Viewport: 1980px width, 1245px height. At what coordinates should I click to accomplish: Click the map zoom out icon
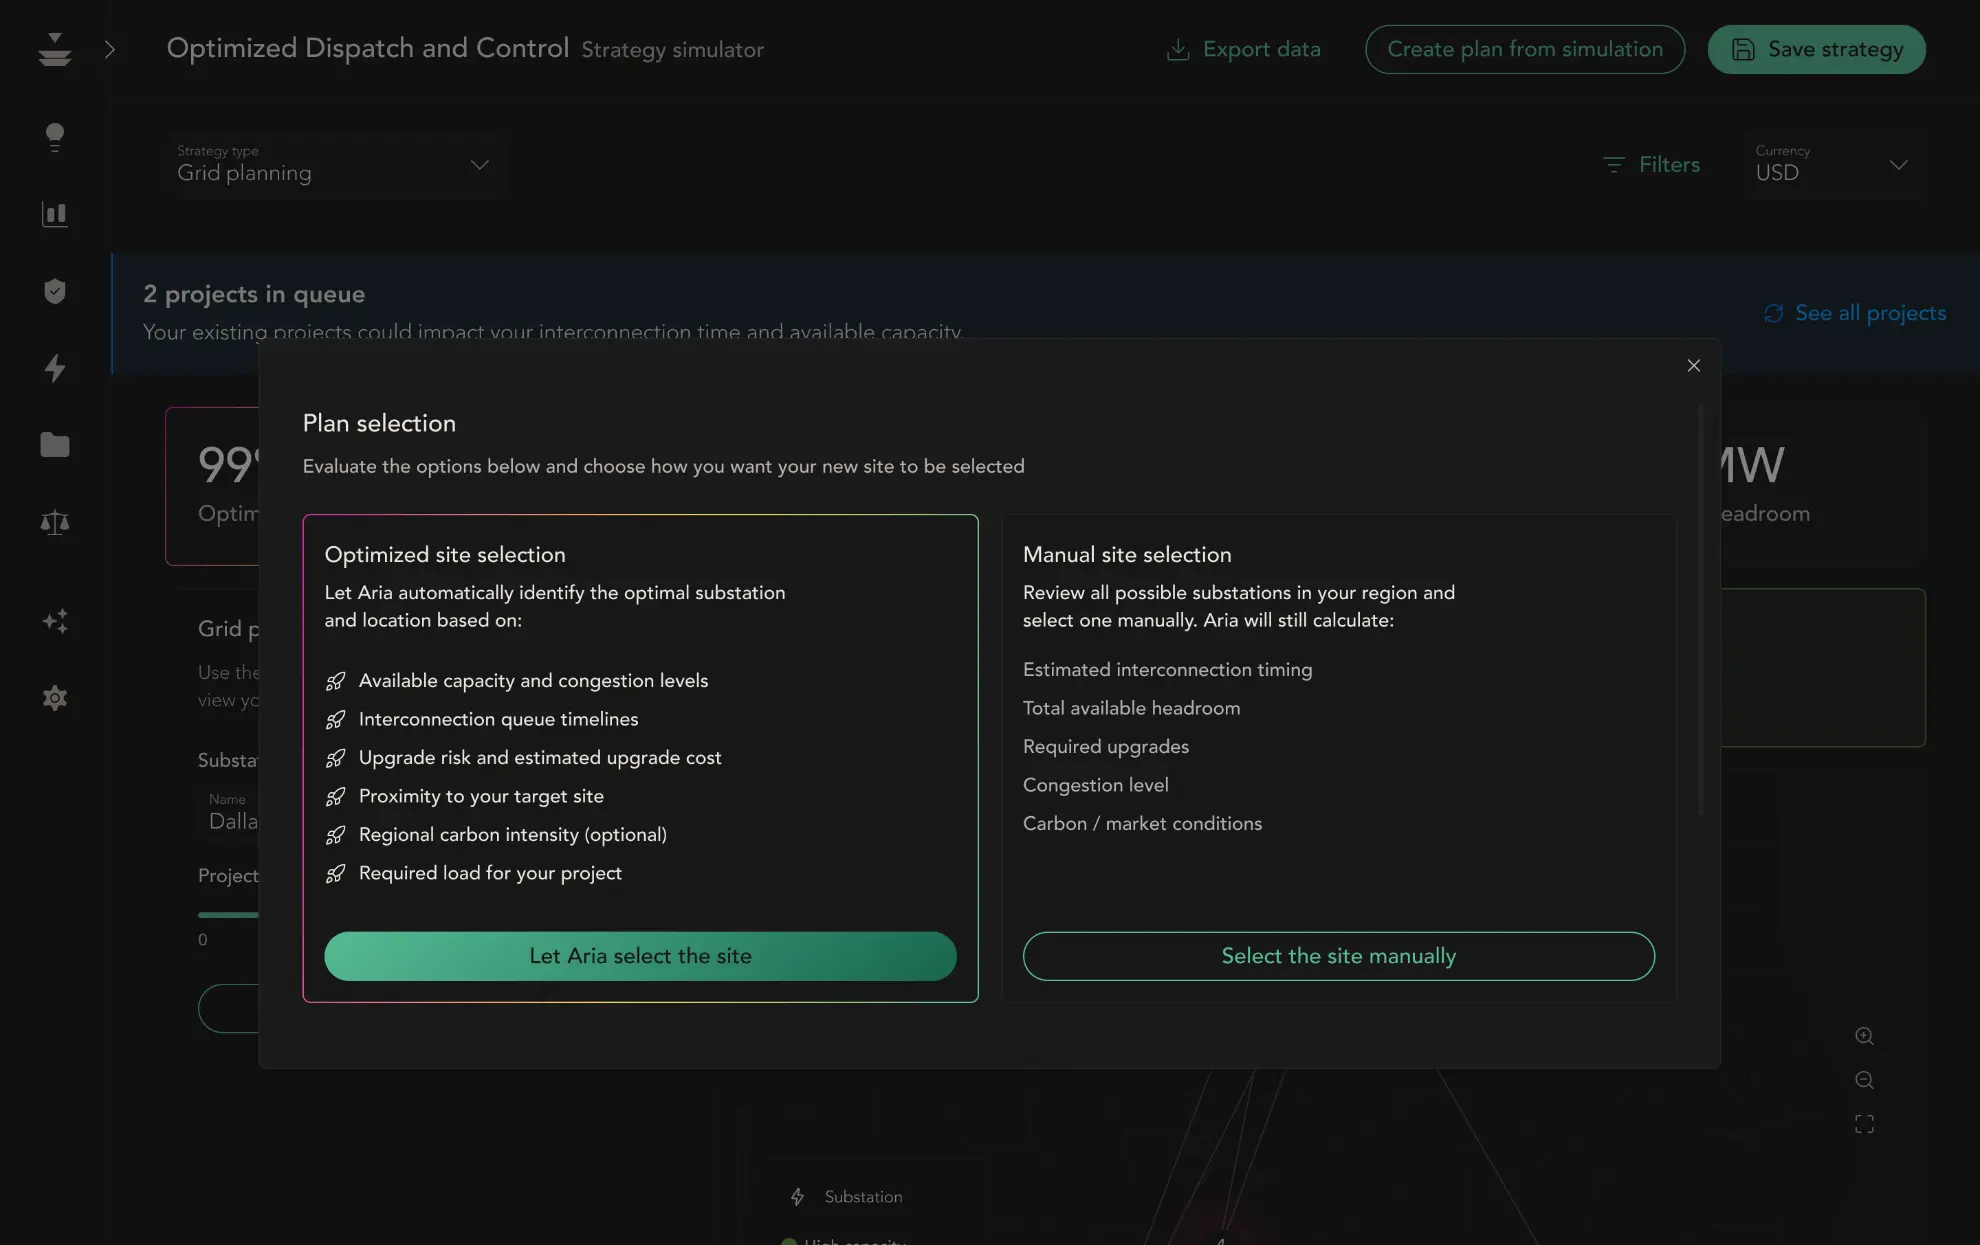(x=1864, y=1080)
